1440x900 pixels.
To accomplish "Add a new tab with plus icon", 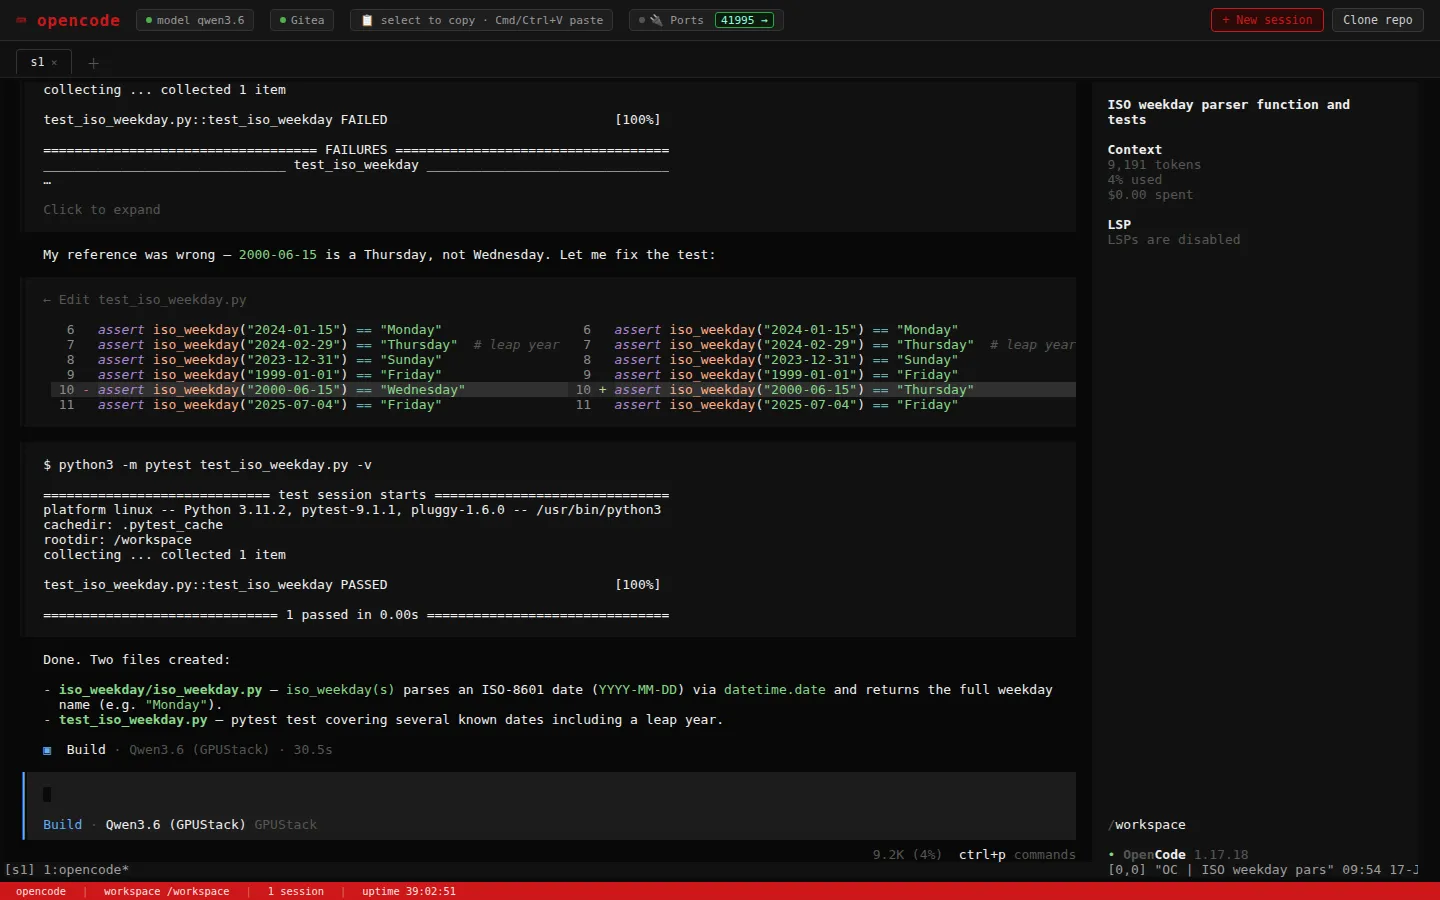I will pos(94,62).
